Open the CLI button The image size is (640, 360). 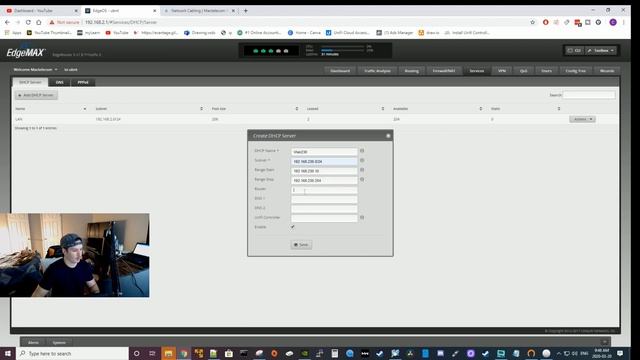pyautogui.click(x=574, y=51)
